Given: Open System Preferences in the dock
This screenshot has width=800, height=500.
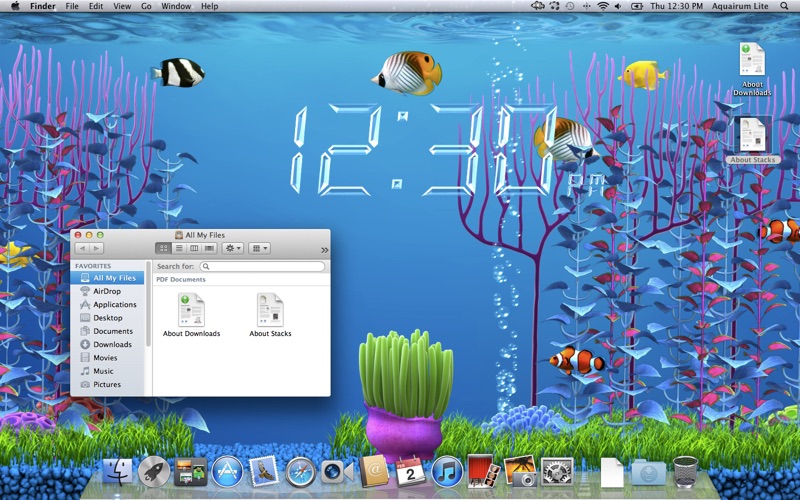Looking at the screenshot, I should coord(556,471).
